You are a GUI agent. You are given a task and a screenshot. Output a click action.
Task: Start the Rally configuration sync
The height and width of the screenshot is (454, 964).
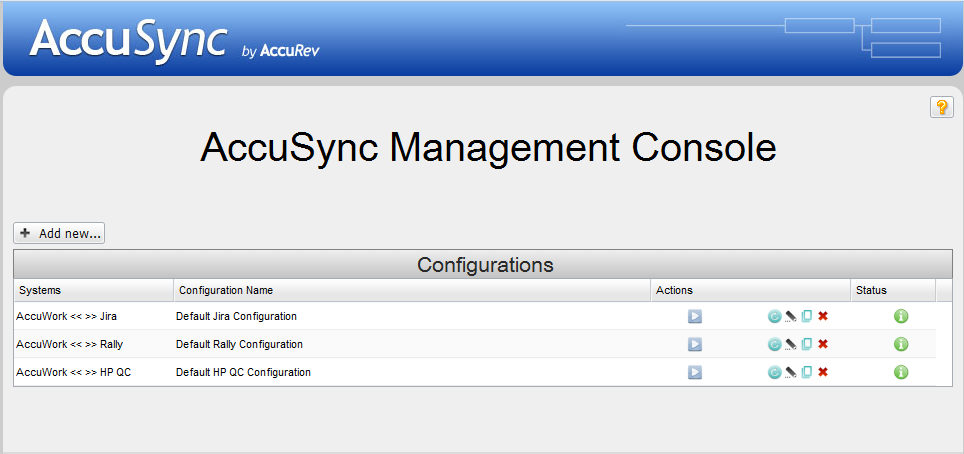pos(694,344)
